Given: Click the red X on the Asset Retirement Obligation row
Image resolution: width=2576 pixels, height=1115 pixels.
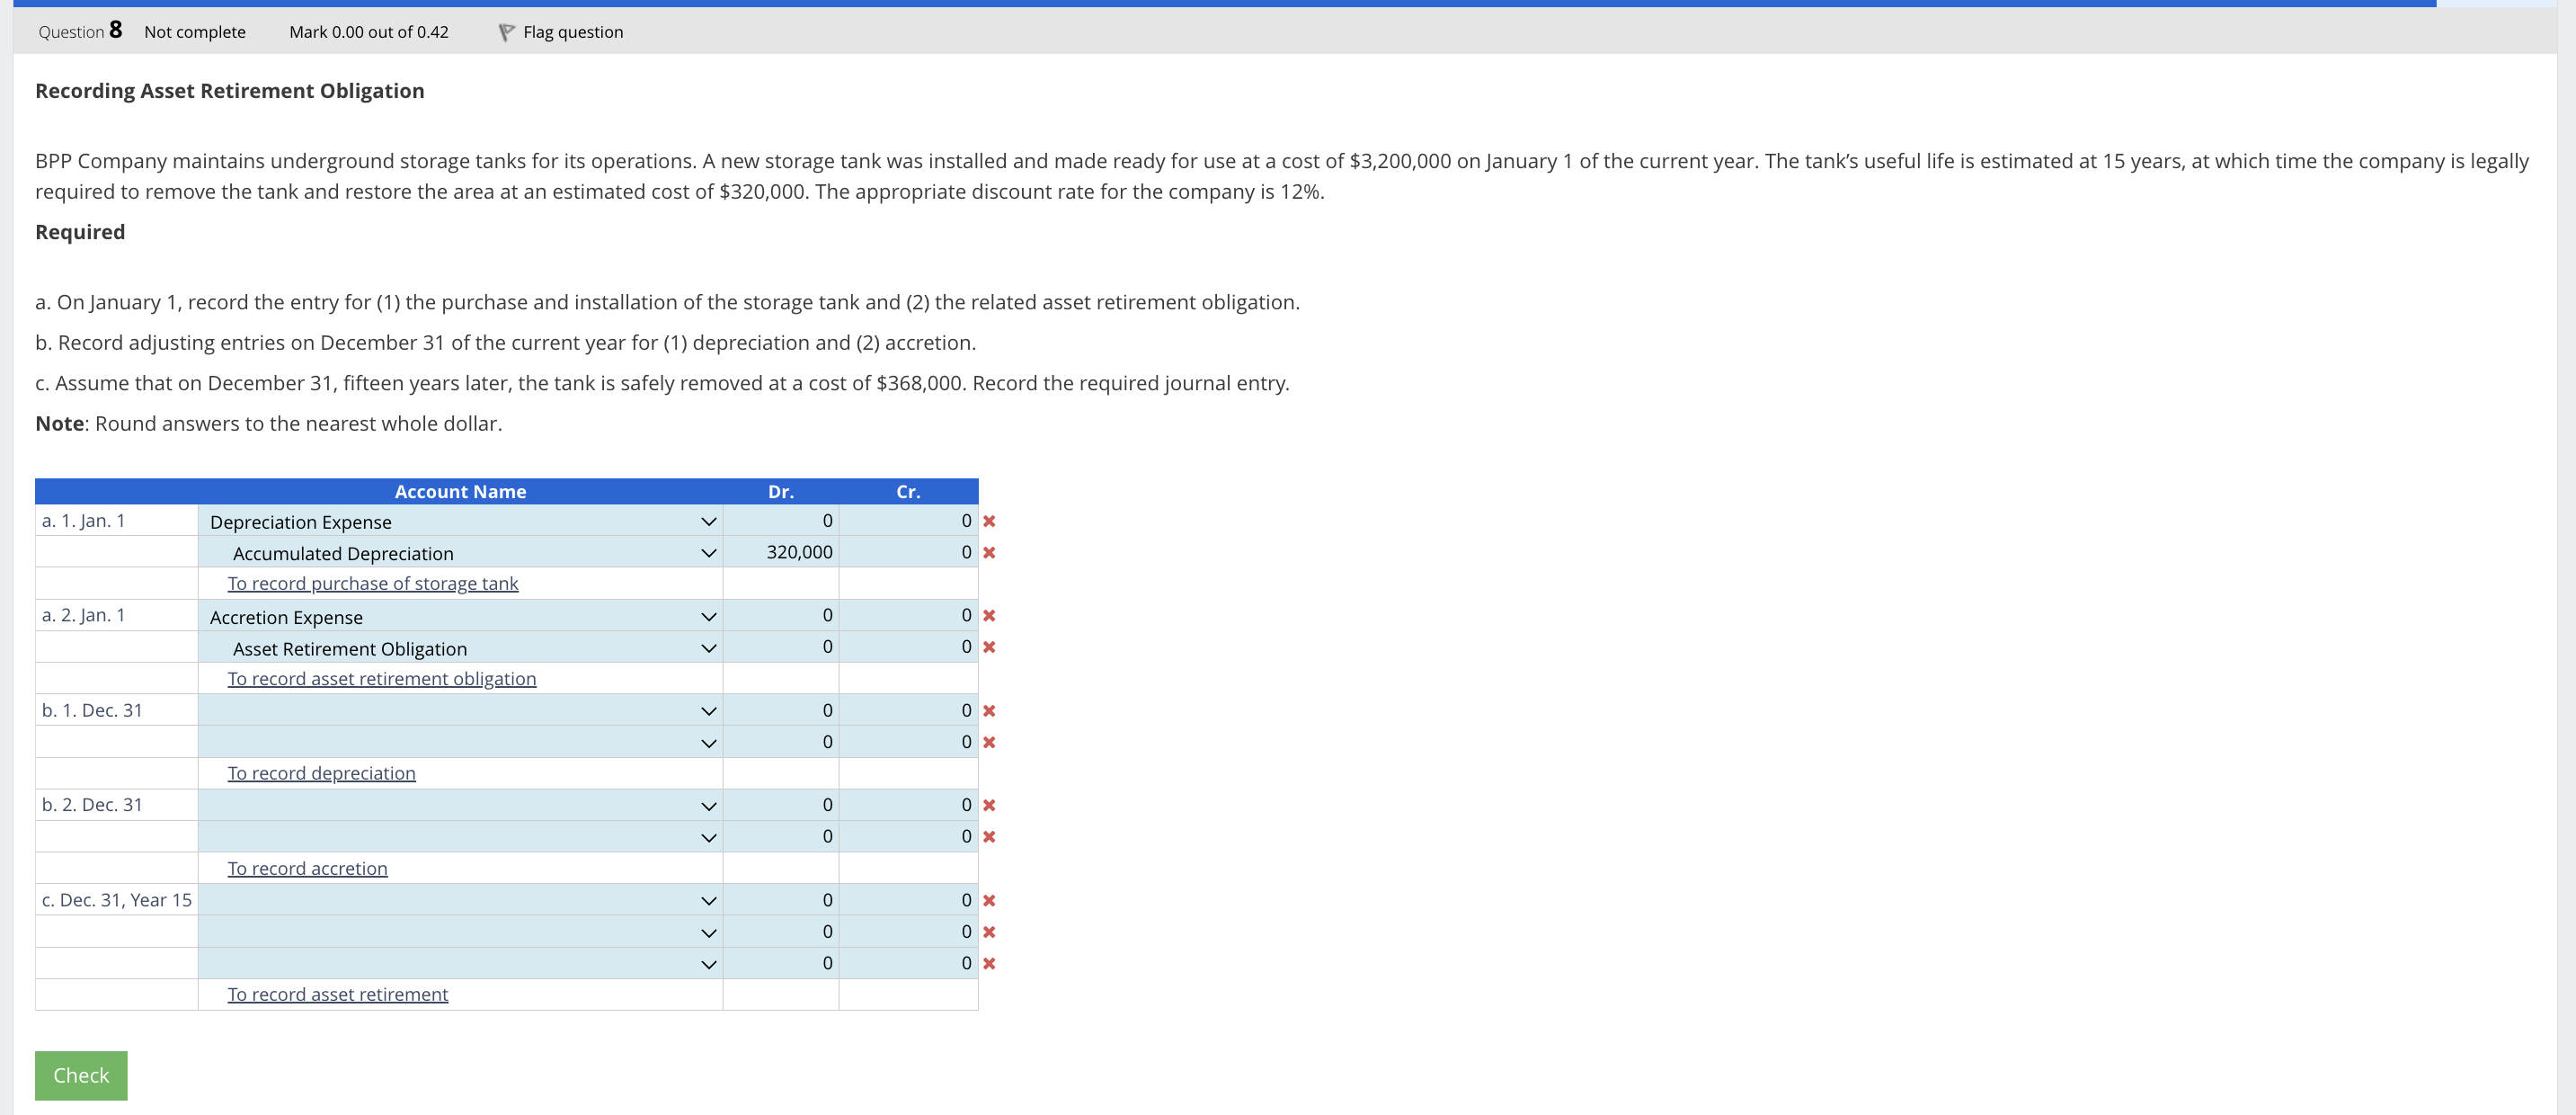Looking at the screenshot, I should (989, 647).
